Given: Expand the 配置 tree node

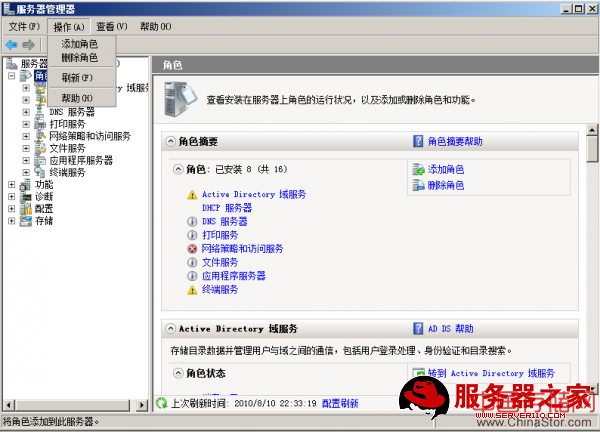Looking at the screenshot, I should 11,208.
